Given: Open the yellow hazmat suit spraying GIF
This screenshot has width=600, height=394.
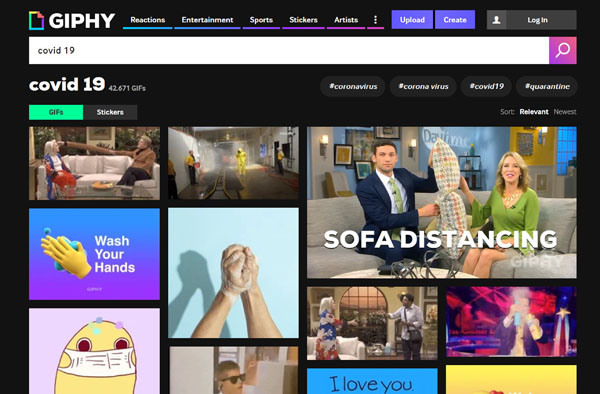Looking at the screenshot, I should point(233,163).
